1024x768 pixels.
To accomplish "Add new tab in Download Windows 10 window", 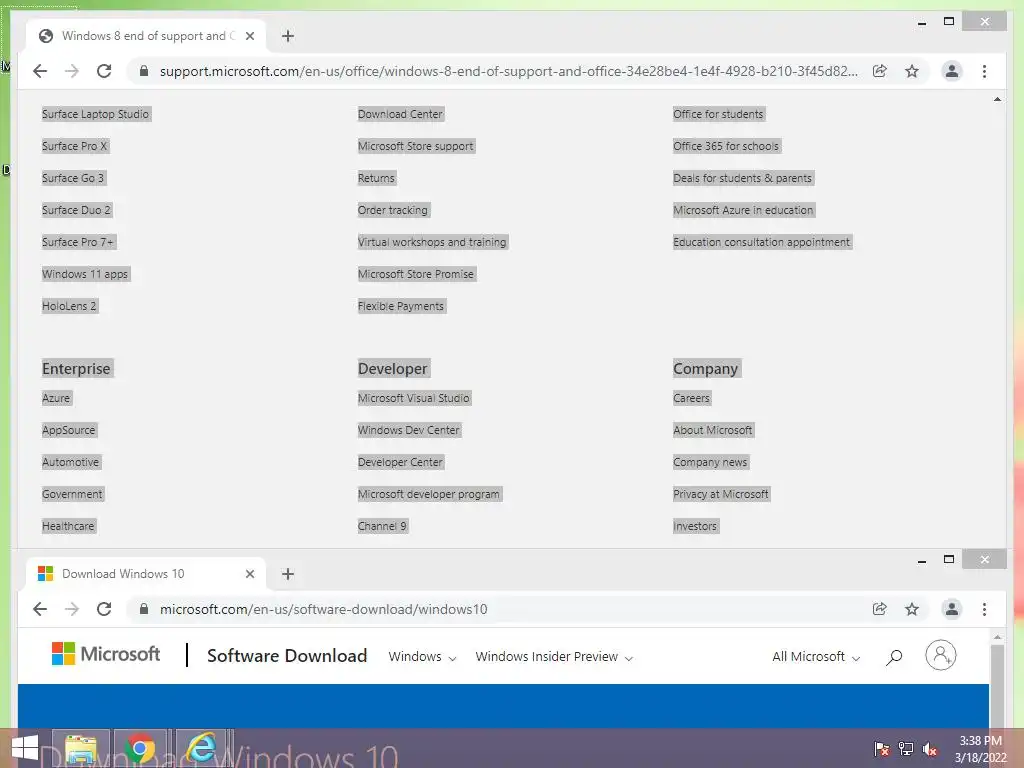I will [288, 574].
